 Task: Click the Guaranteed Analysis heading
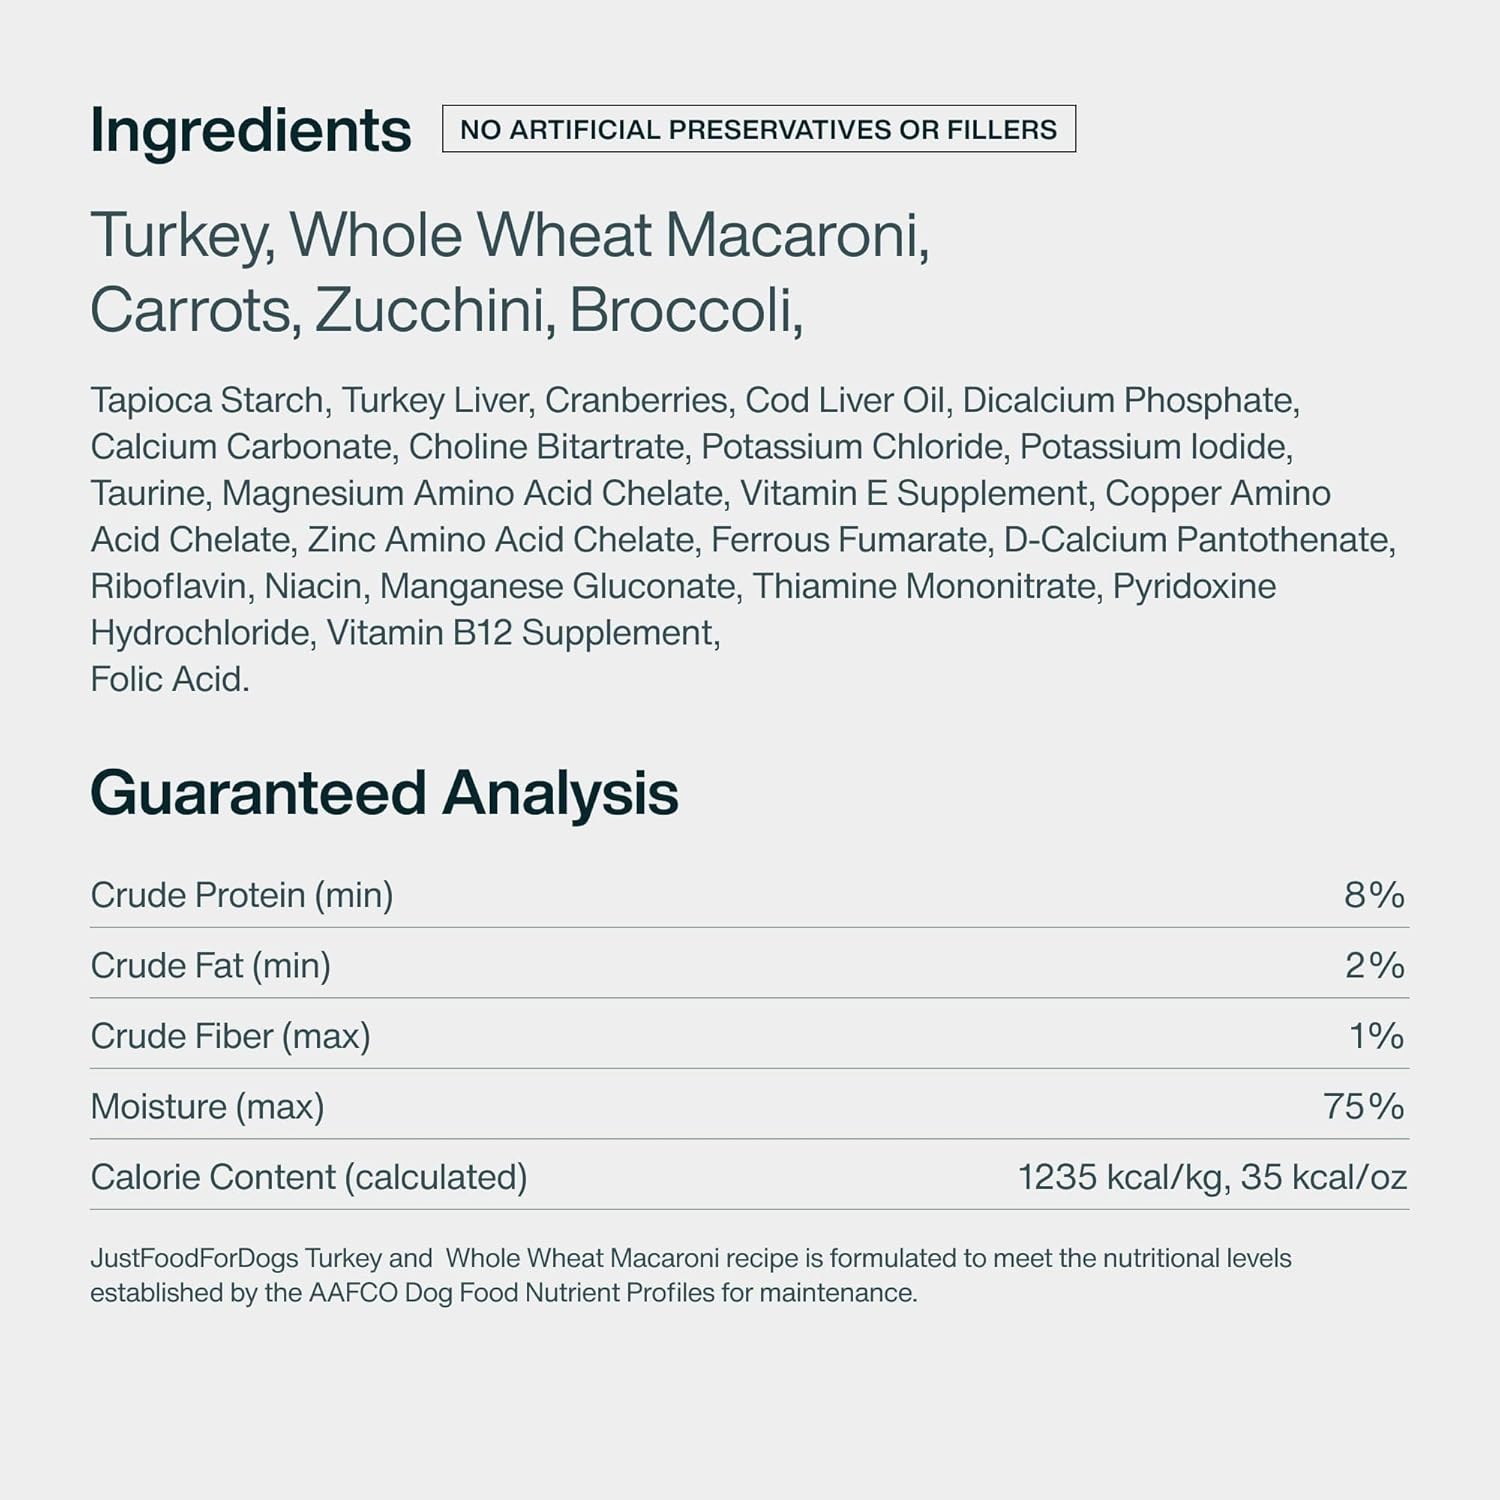coord(384,794)
